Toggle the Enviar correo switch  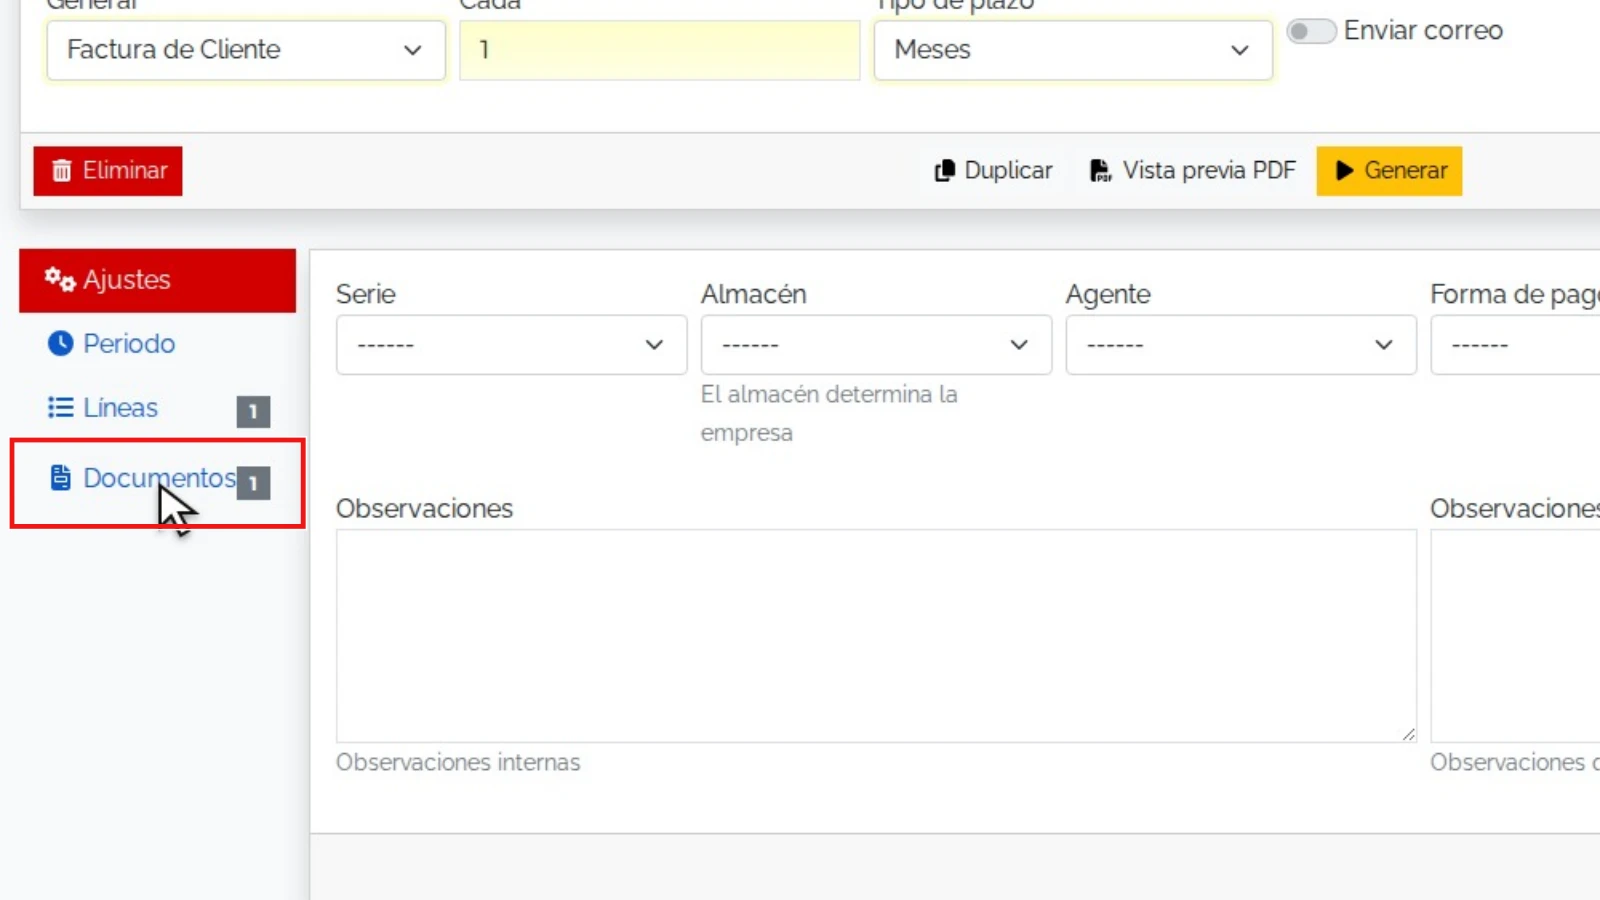pos(1311,31)
